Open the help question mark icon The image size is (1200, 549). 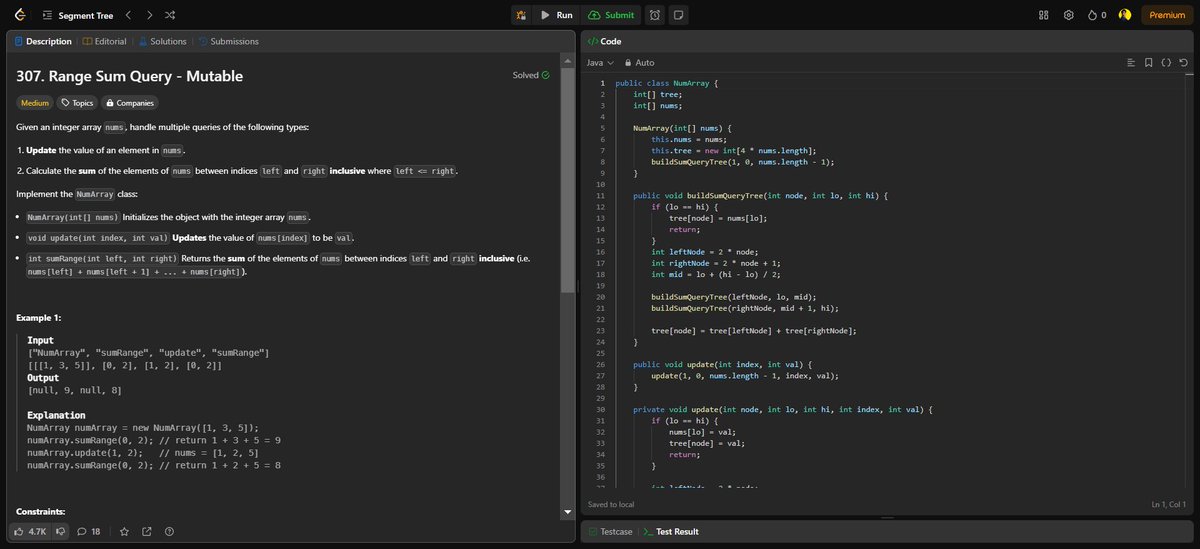tap(169, 531)
